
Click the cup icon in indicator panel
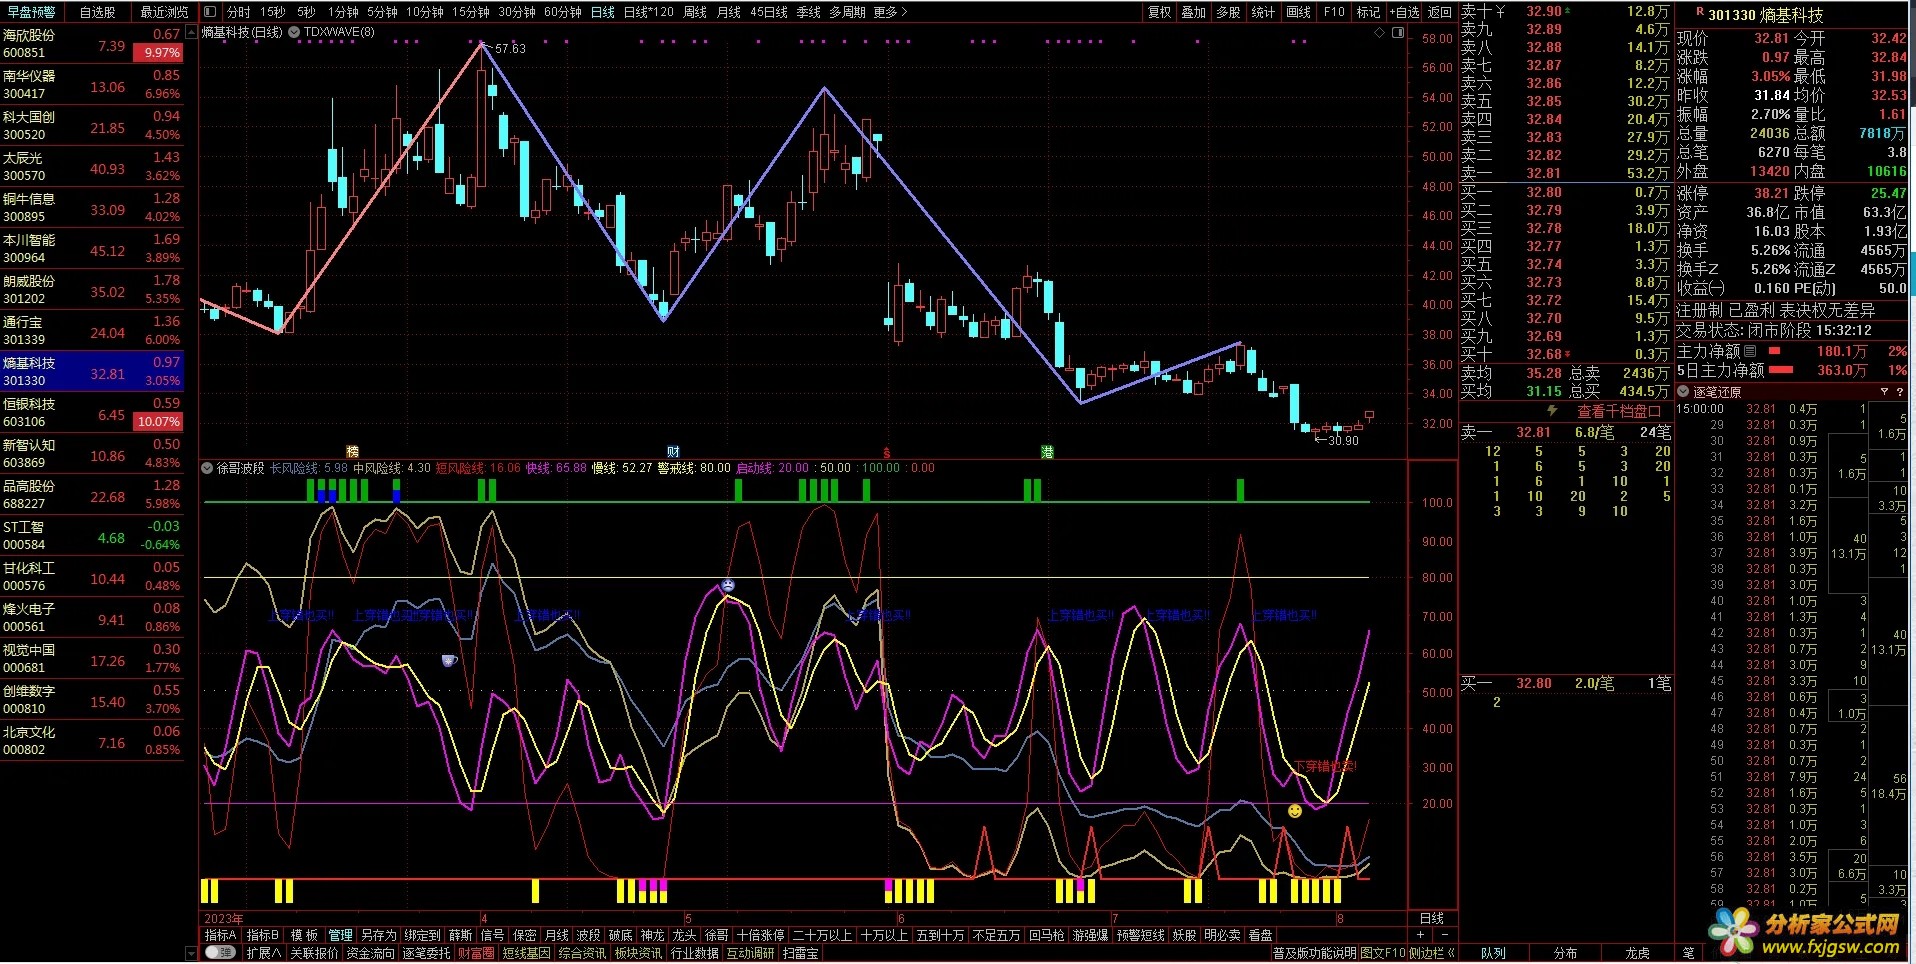click(x=449, y=660)
